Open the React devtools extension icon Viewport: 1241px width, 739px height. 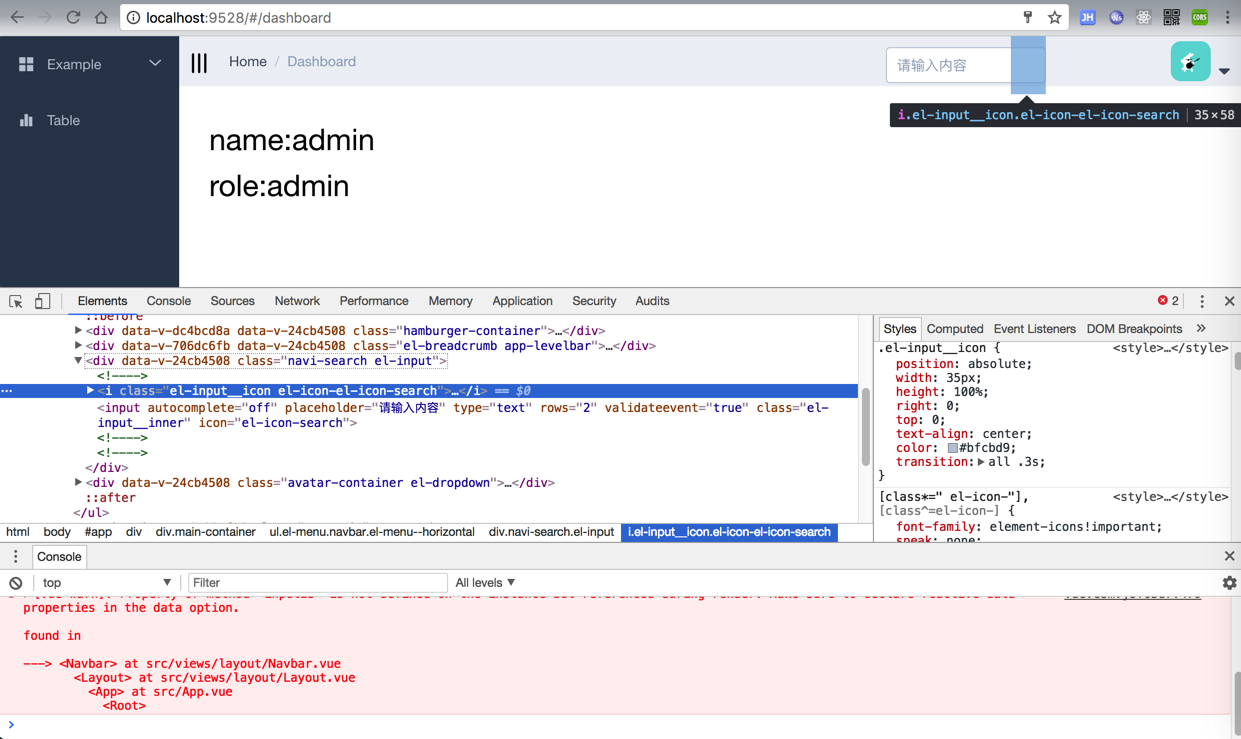coord(1144,17)
